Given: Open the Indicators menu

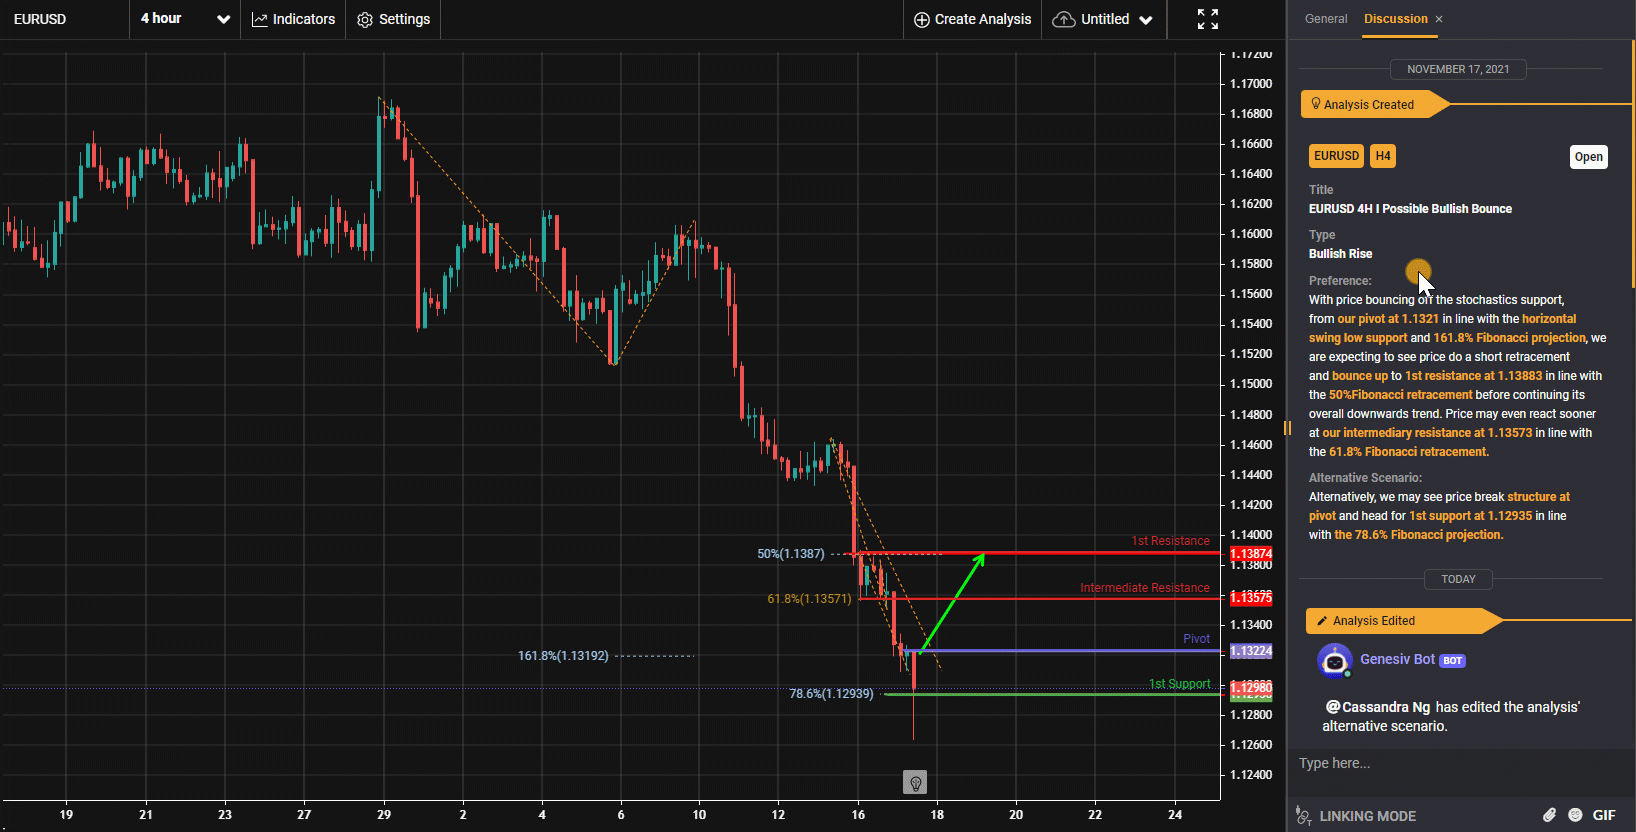Looking at the screenshot, I should (293, 19).
